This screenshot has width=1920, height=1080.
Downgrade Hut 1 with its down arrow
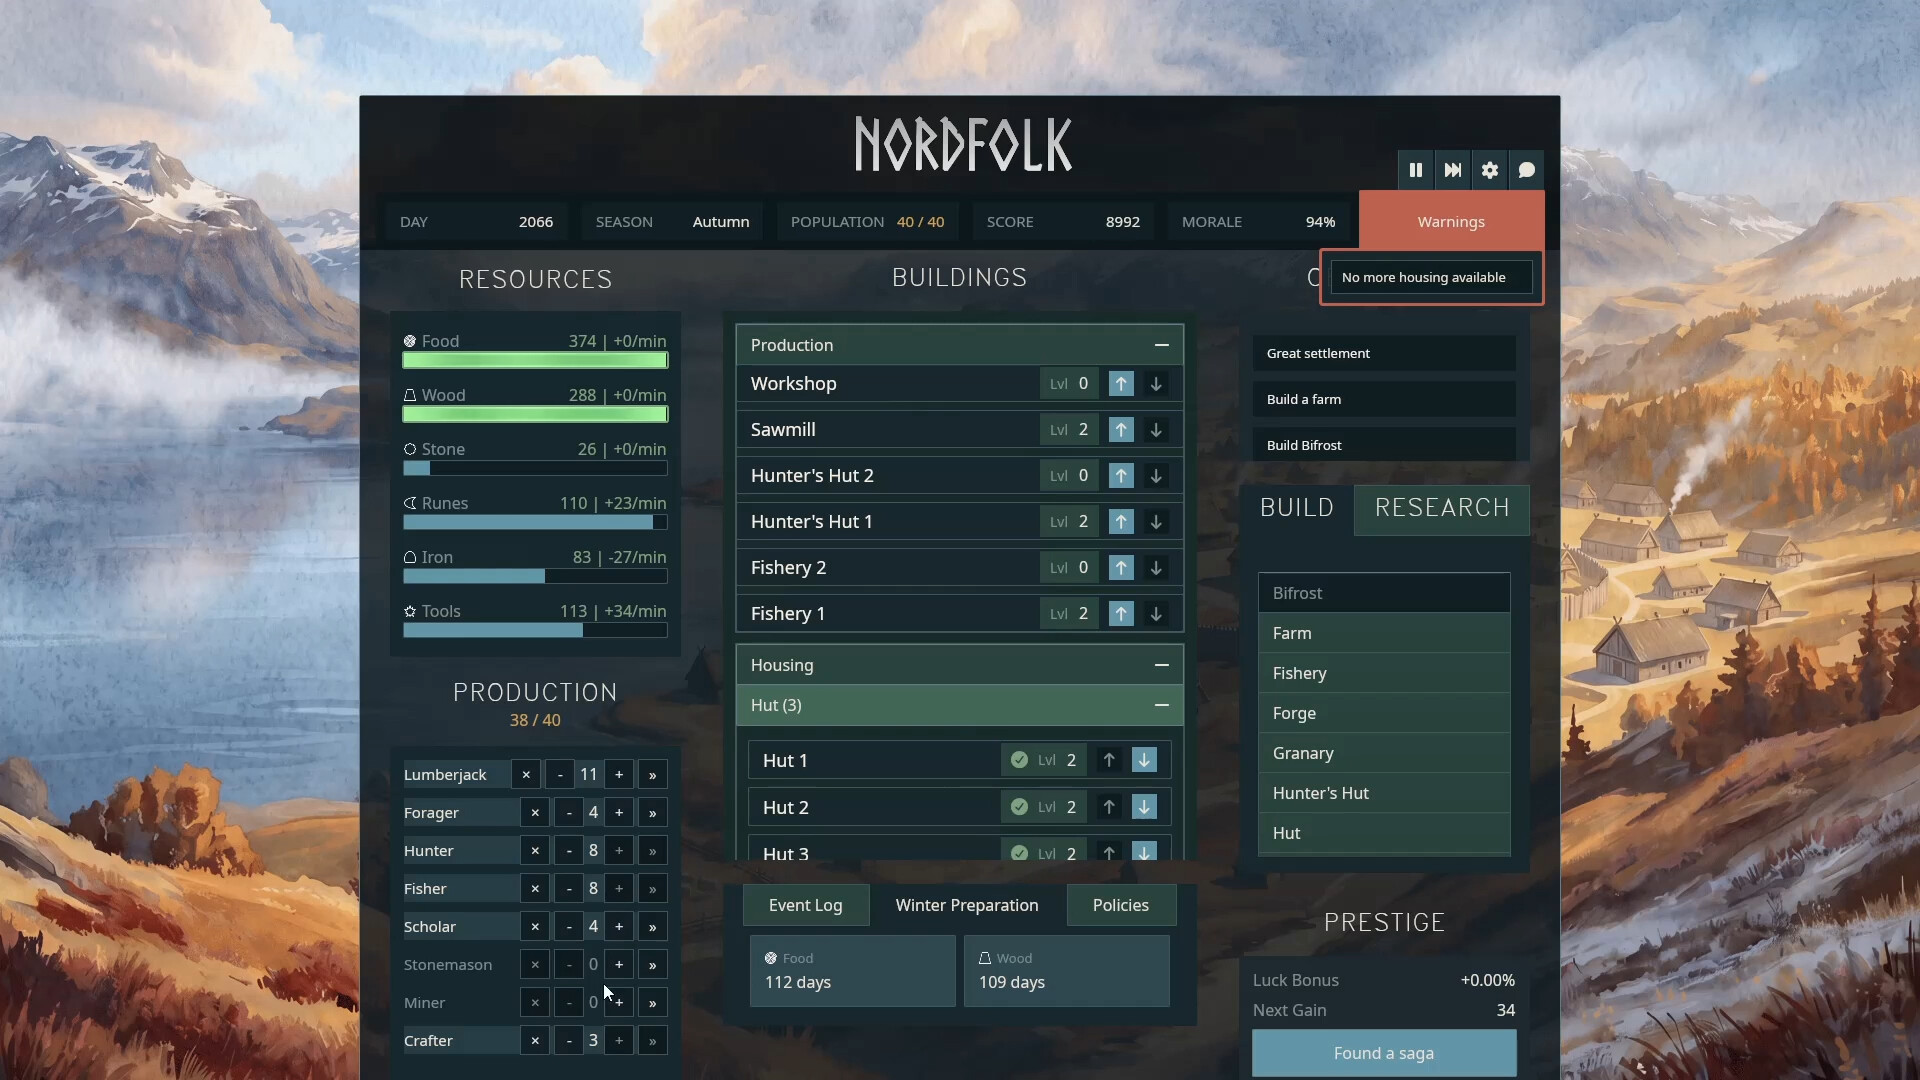(1144, 760)
